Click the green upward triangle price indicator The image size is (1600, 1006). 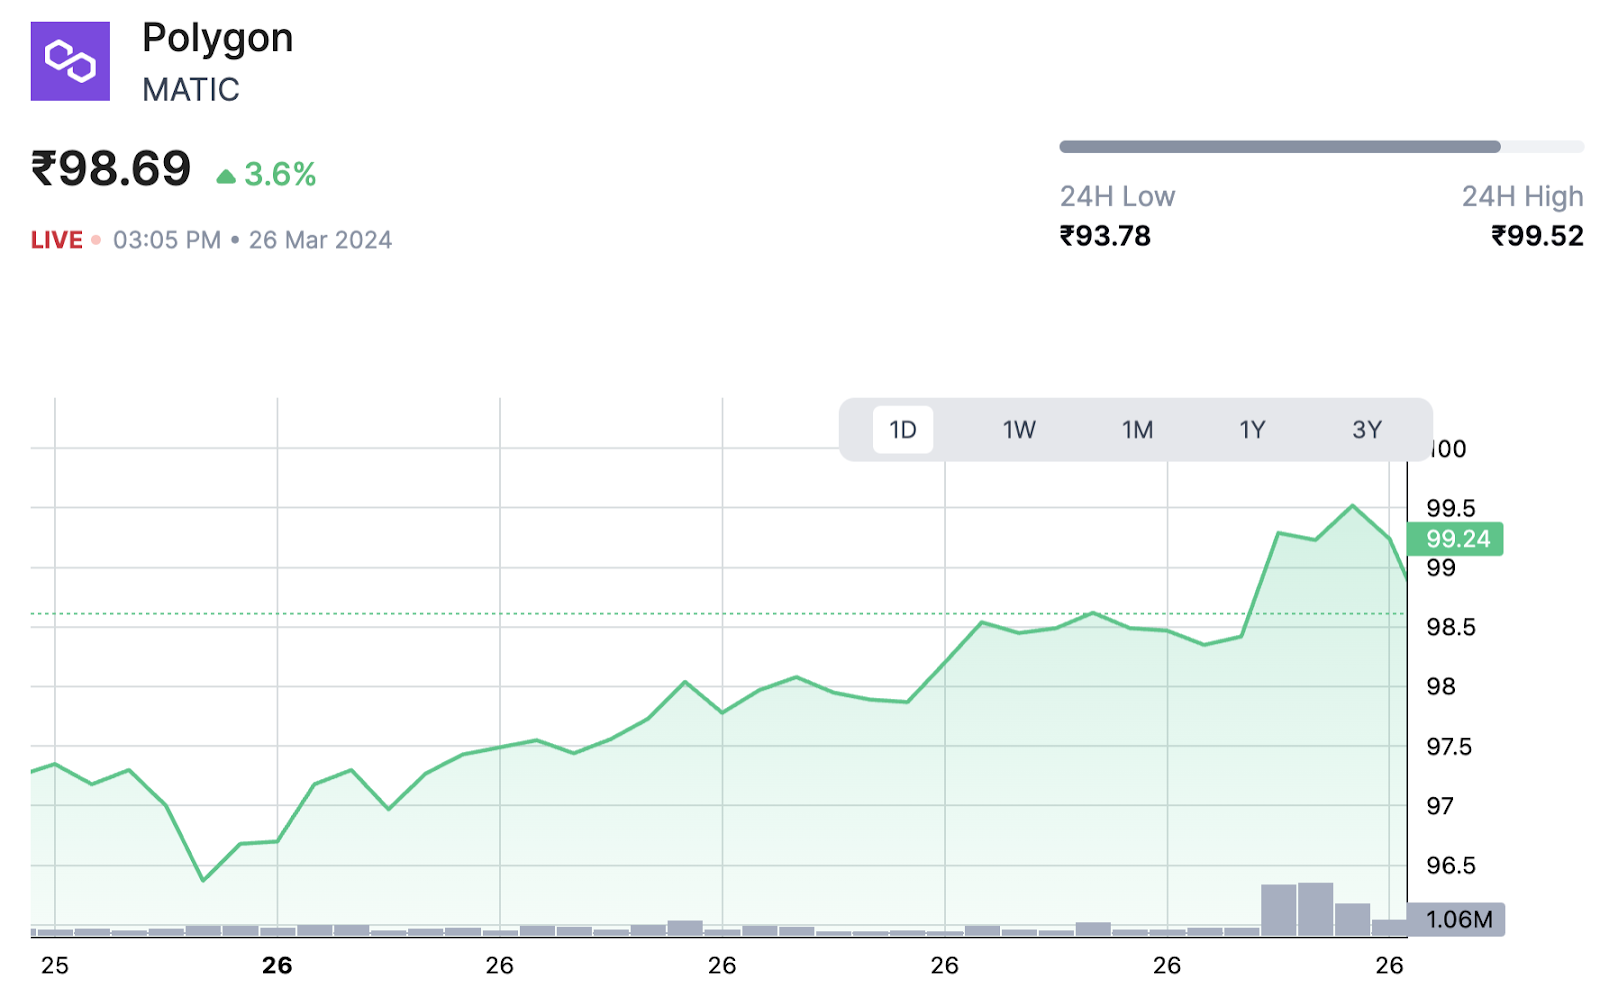226,177
